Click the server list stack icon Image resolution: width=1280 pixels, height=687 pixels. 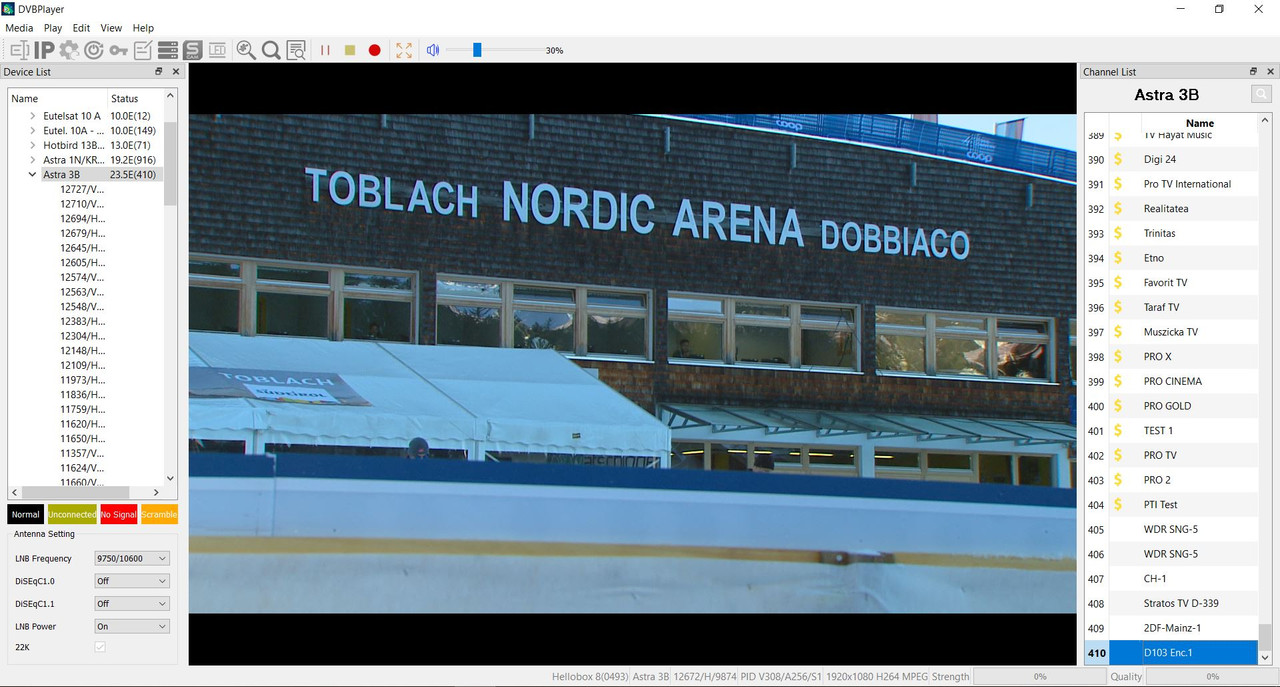168,50
